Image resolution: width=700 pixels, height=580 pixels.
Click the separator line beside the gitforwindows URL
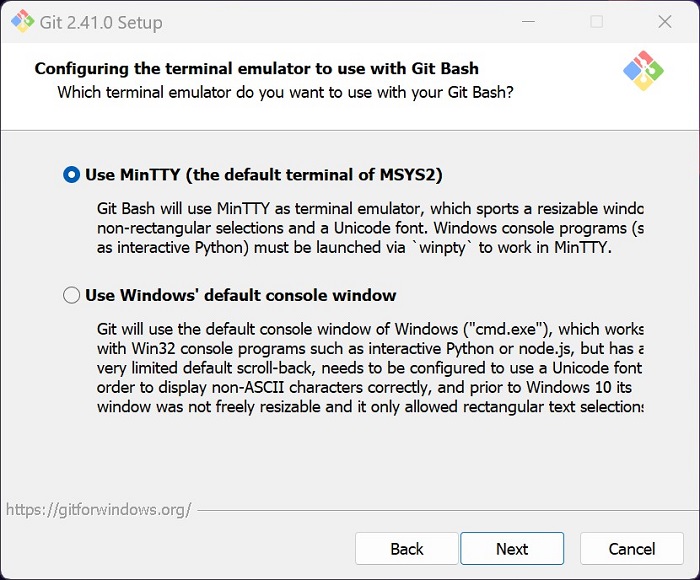click(x=448, y=510)
